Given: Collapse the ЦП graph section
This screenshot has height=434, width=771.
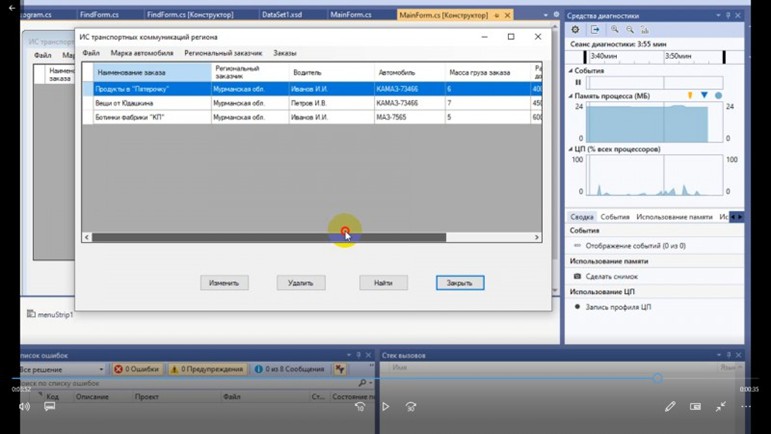Looking at the screenshot, I should tap(570, 149).
